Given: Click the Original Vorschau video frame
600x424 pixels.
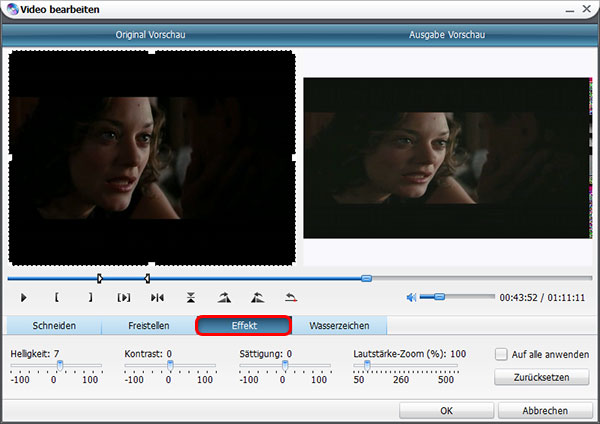Looking at the screenshot, I should point(152,158).
